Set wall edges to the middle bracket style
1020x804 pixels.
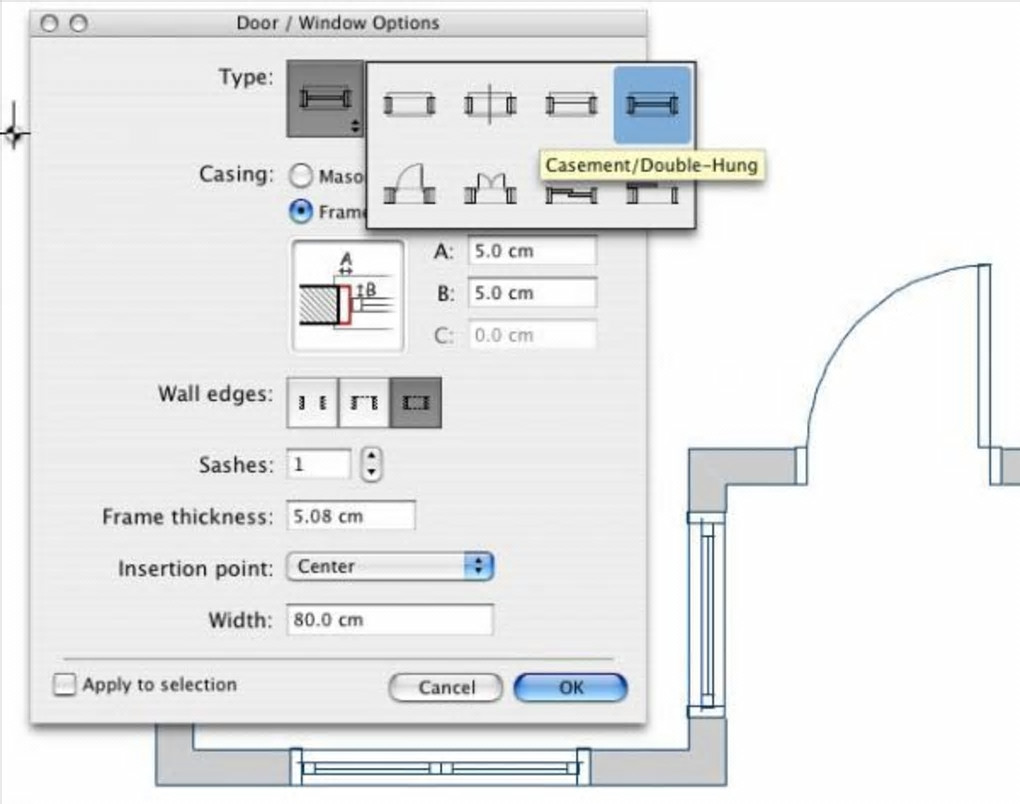pos(364,403)
